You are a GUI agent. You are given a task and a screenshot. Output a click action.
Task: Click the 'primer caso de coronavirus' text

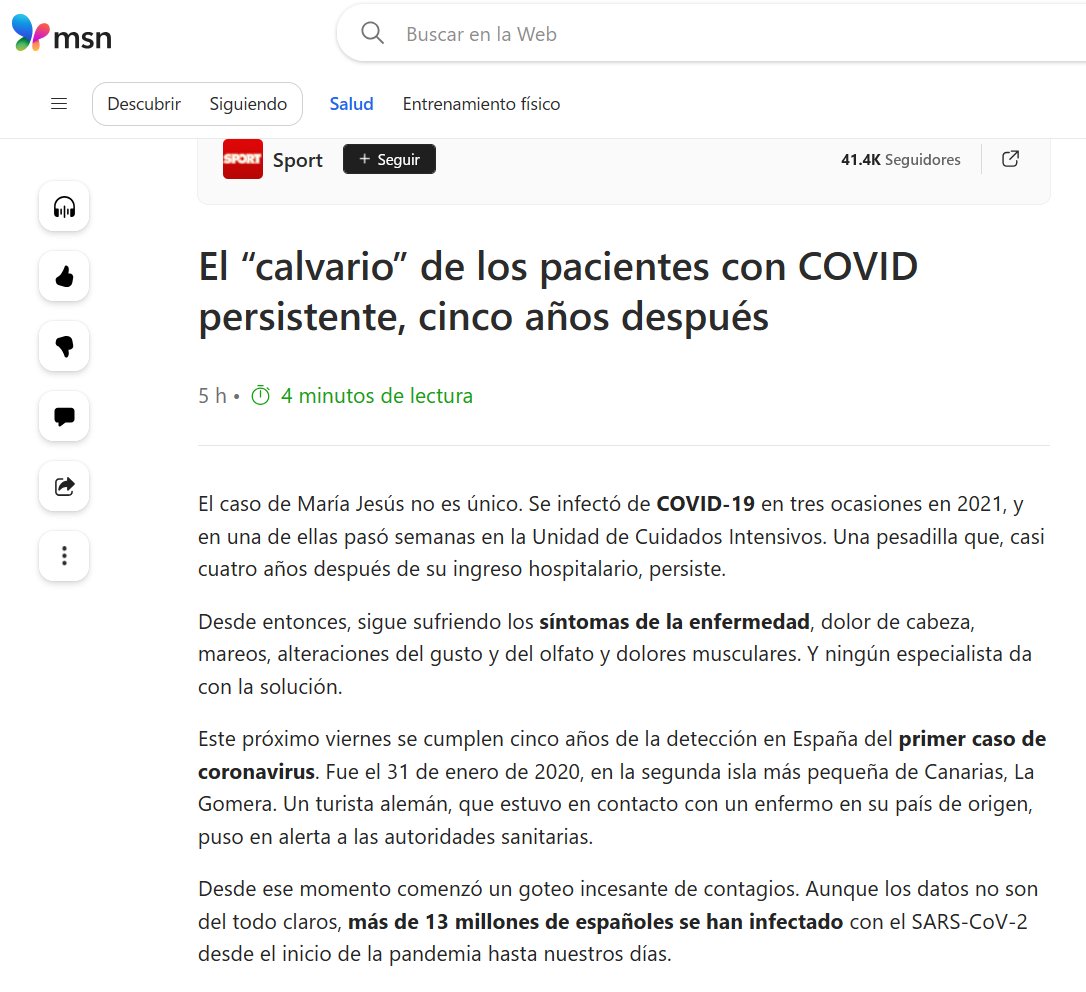click(971, 740)
